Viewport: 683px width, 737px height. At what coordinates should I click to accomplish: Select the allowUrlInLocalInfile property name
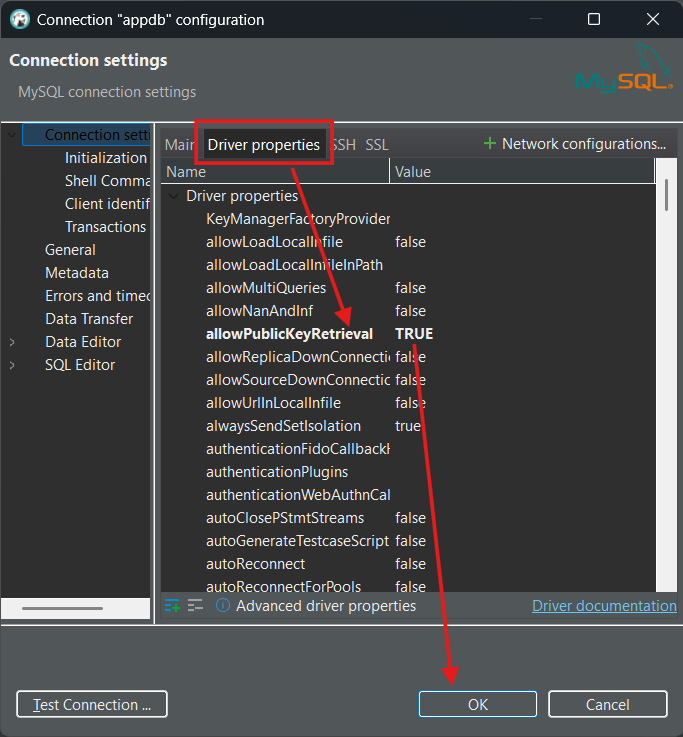click(273, 403)
